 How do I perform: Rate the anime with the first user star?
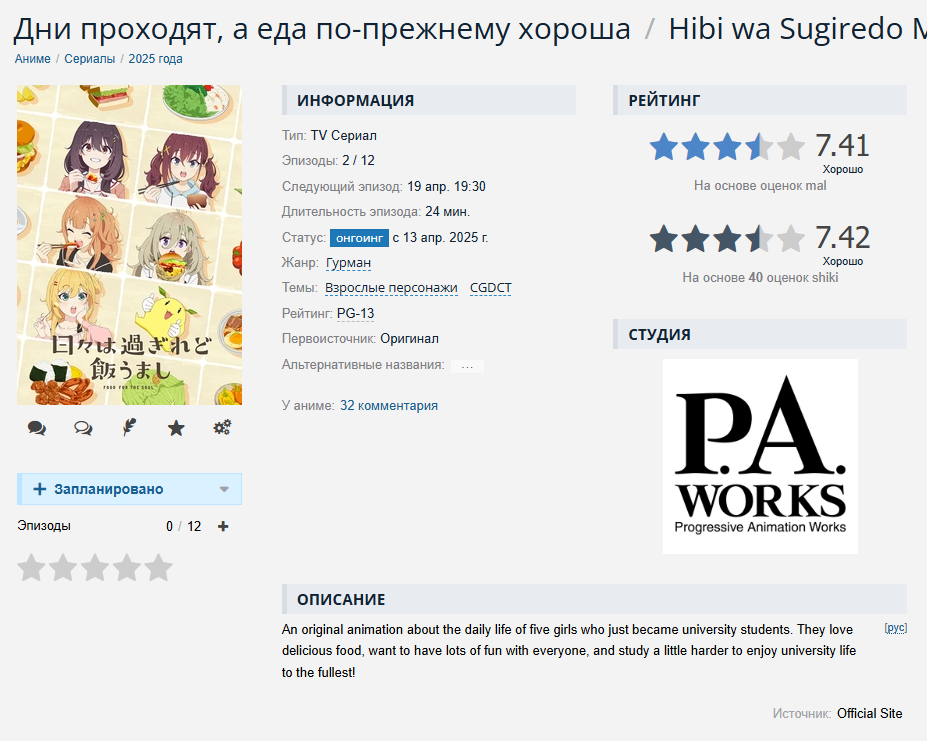point(31,568)
